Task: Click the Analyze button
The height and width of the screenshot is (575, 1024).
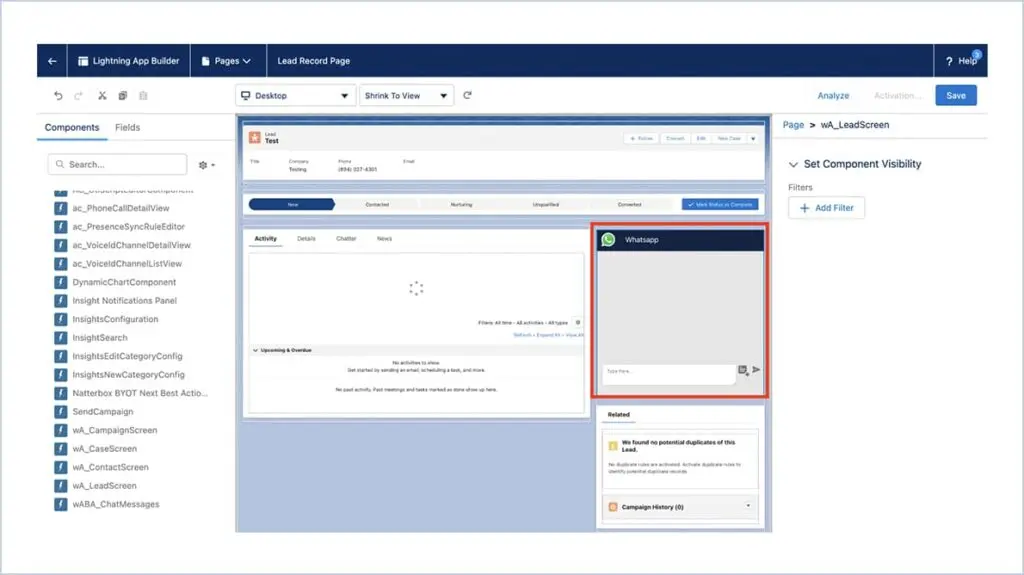Action: [x=833, y=95]
